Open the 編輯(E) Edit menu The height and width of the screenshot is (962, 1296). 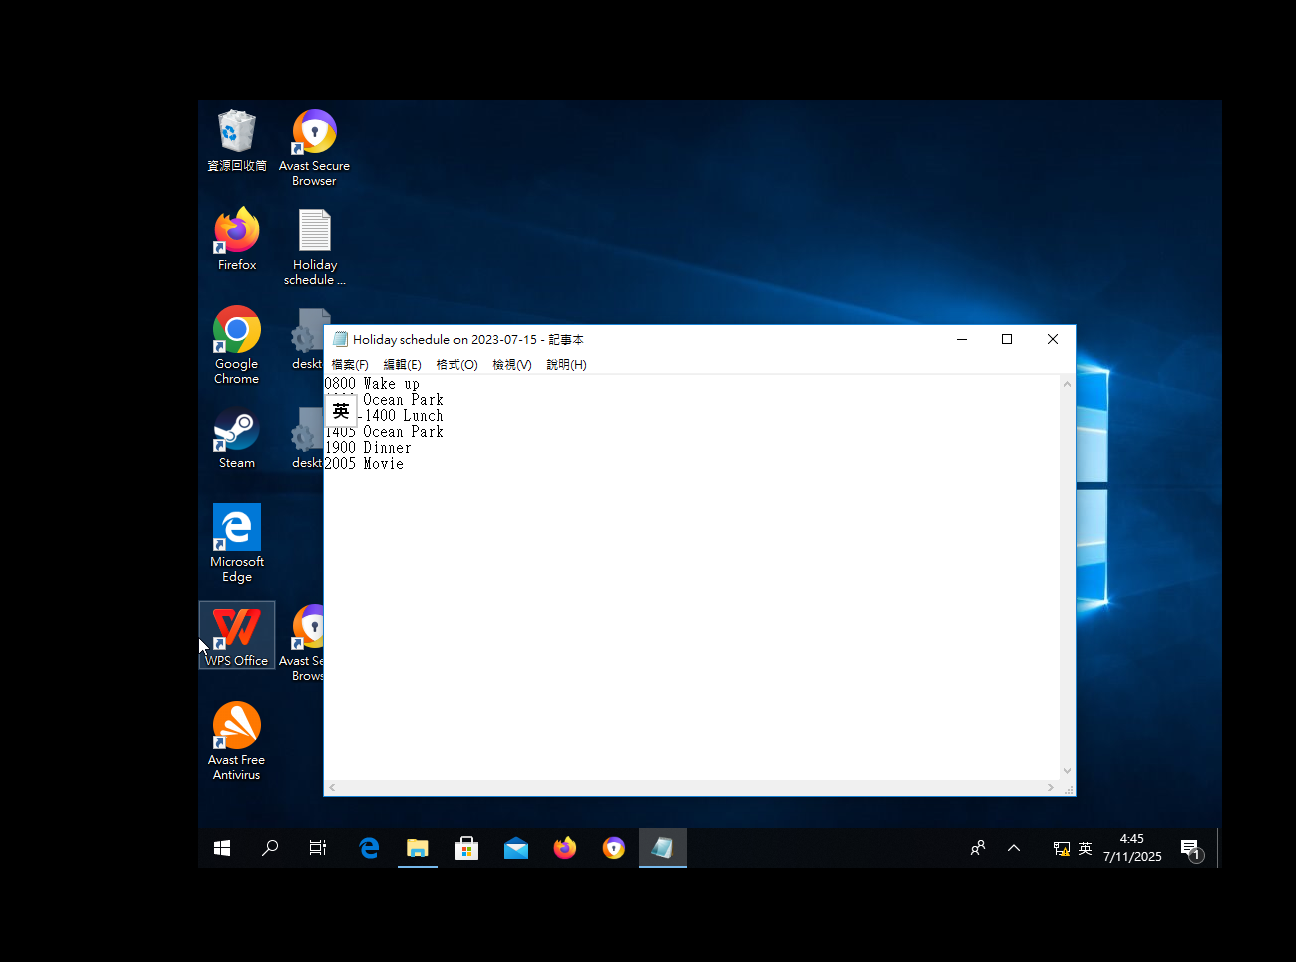pos(402,365)
